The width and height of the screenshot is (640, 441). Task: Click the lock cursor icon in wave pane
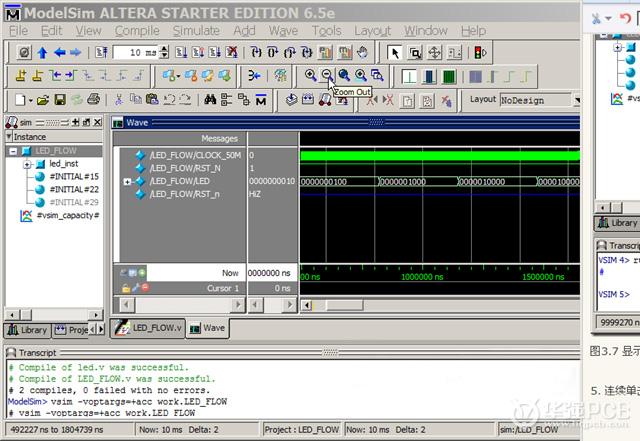126,288
